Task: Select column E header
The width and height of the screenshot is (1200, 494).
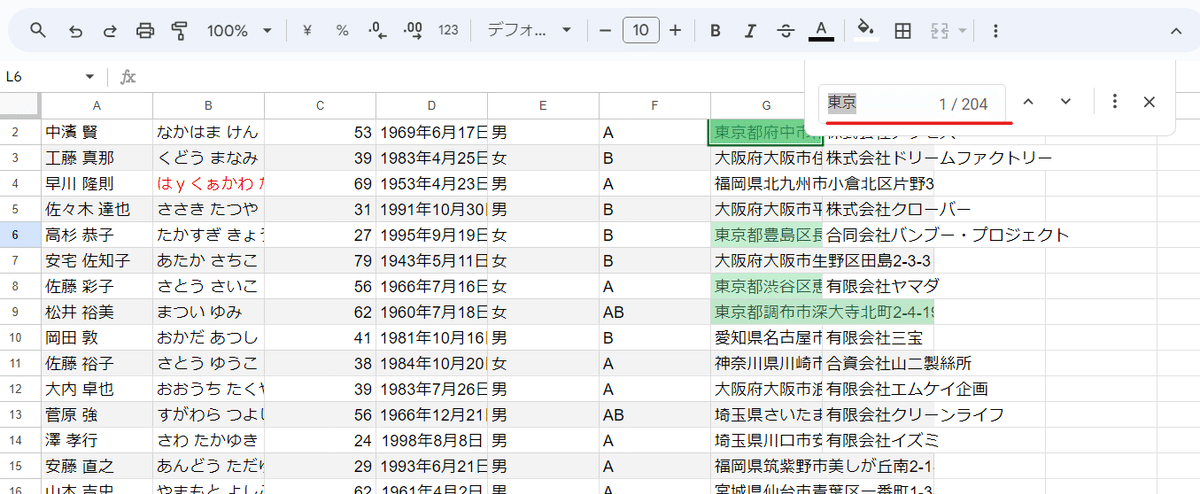Action: (x=543, y=105)
